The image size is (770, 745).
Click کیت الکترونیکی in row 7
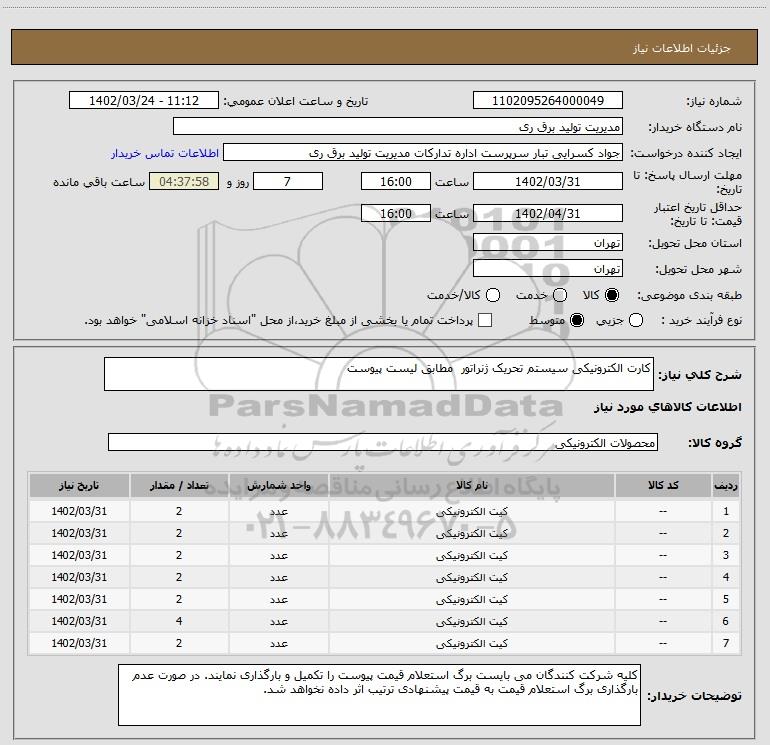pyautogui.click(x=471, y=643)
